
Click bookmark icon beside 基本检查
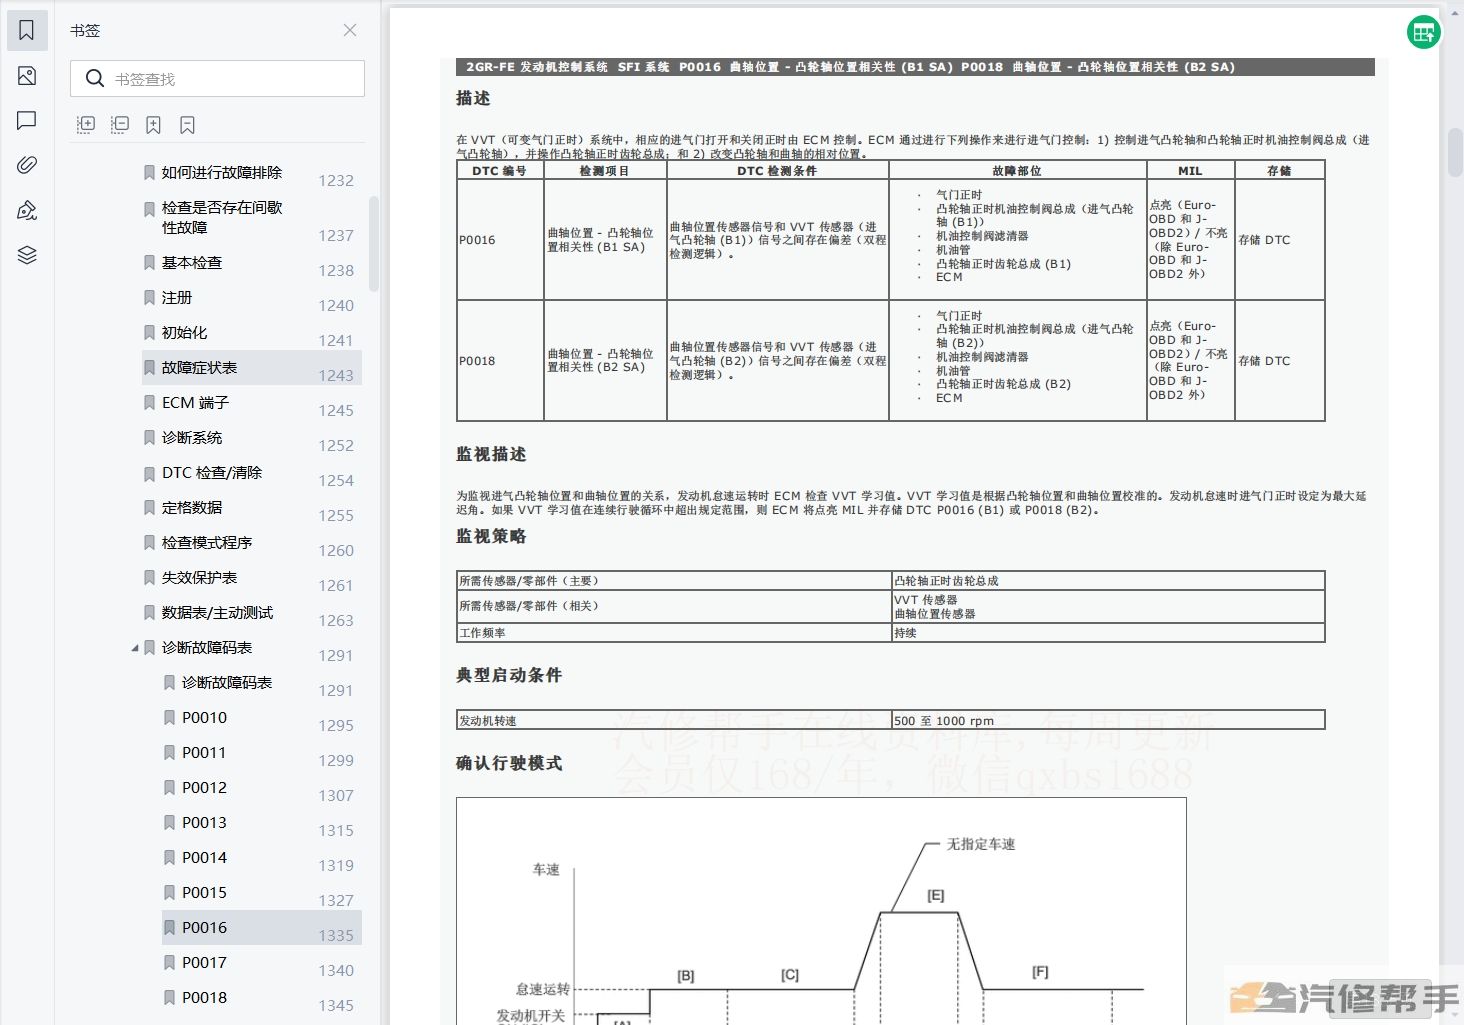tap(149, 262)
